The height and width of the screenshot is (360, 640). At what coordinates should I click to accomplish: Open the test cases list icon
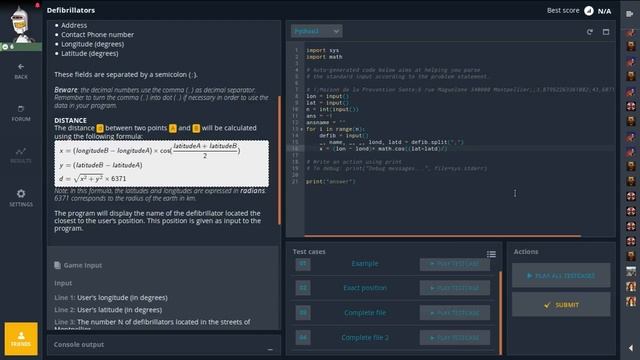[491, 254]
